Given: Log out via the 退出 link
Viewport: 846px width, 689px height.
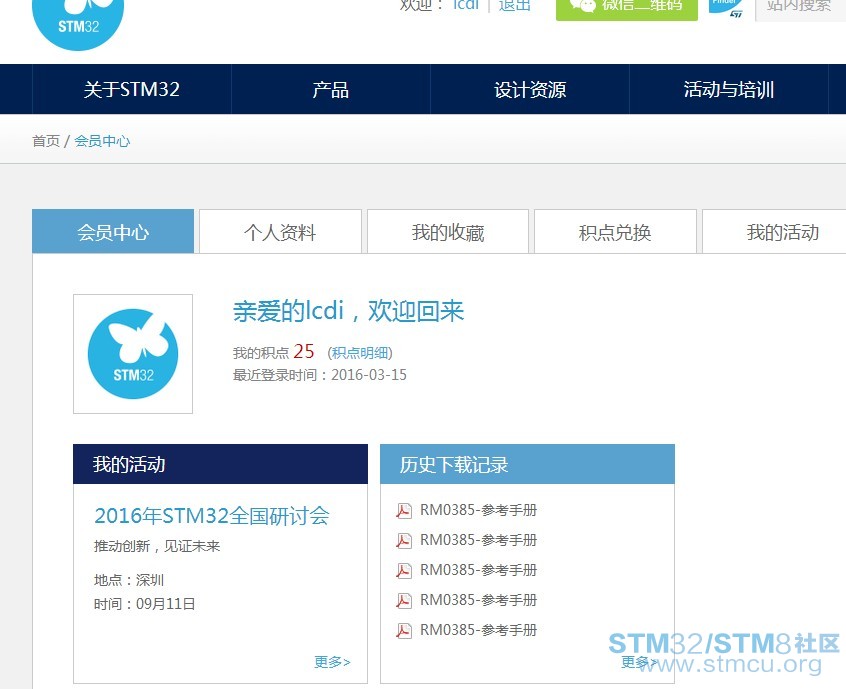Looking at the screenshot, I should tap(515, 5).
